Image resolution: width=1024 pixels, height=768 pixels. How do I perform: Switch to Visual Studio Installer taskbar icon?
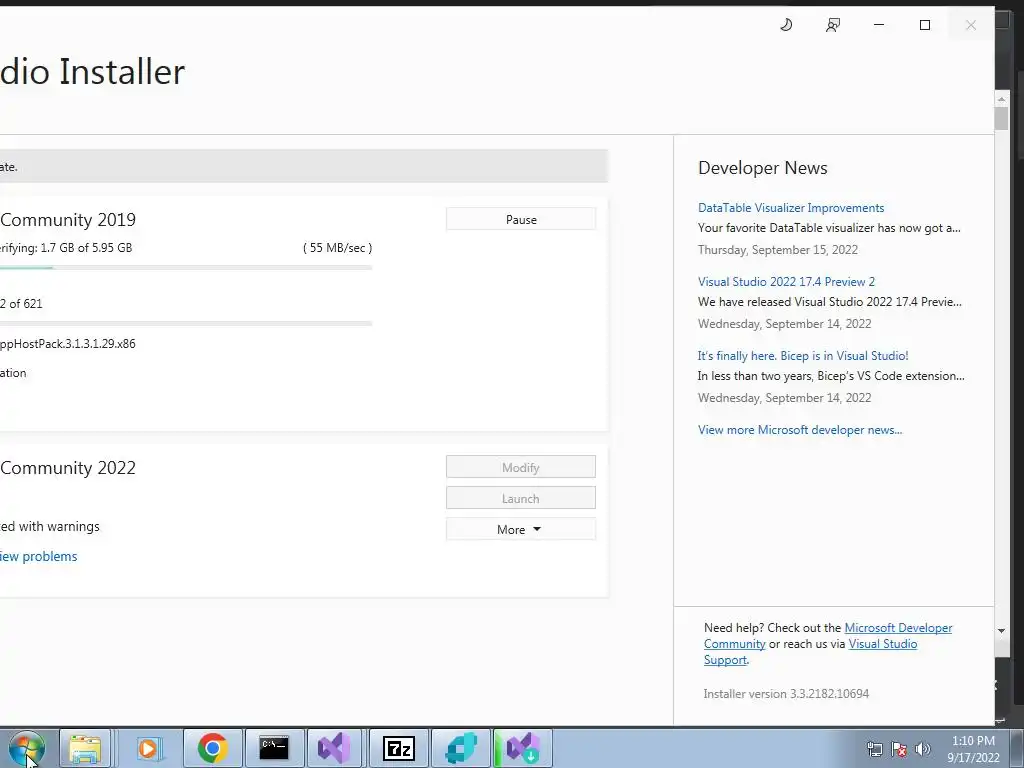pos(522,748)
